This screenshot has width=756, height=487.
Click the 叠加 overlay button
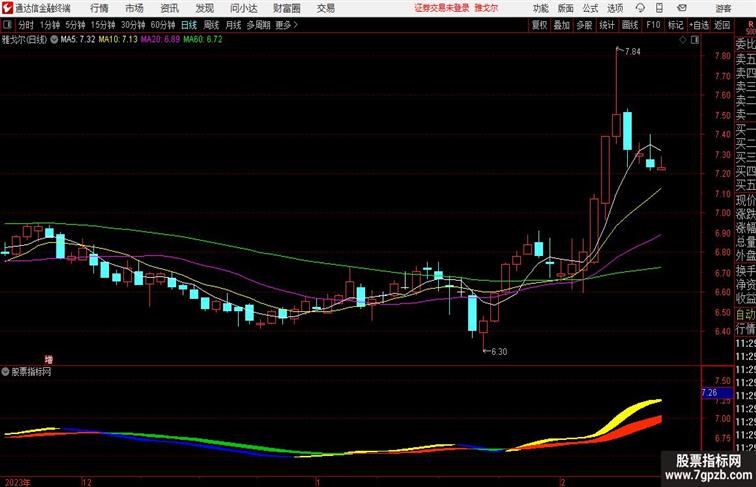(562, 25)
